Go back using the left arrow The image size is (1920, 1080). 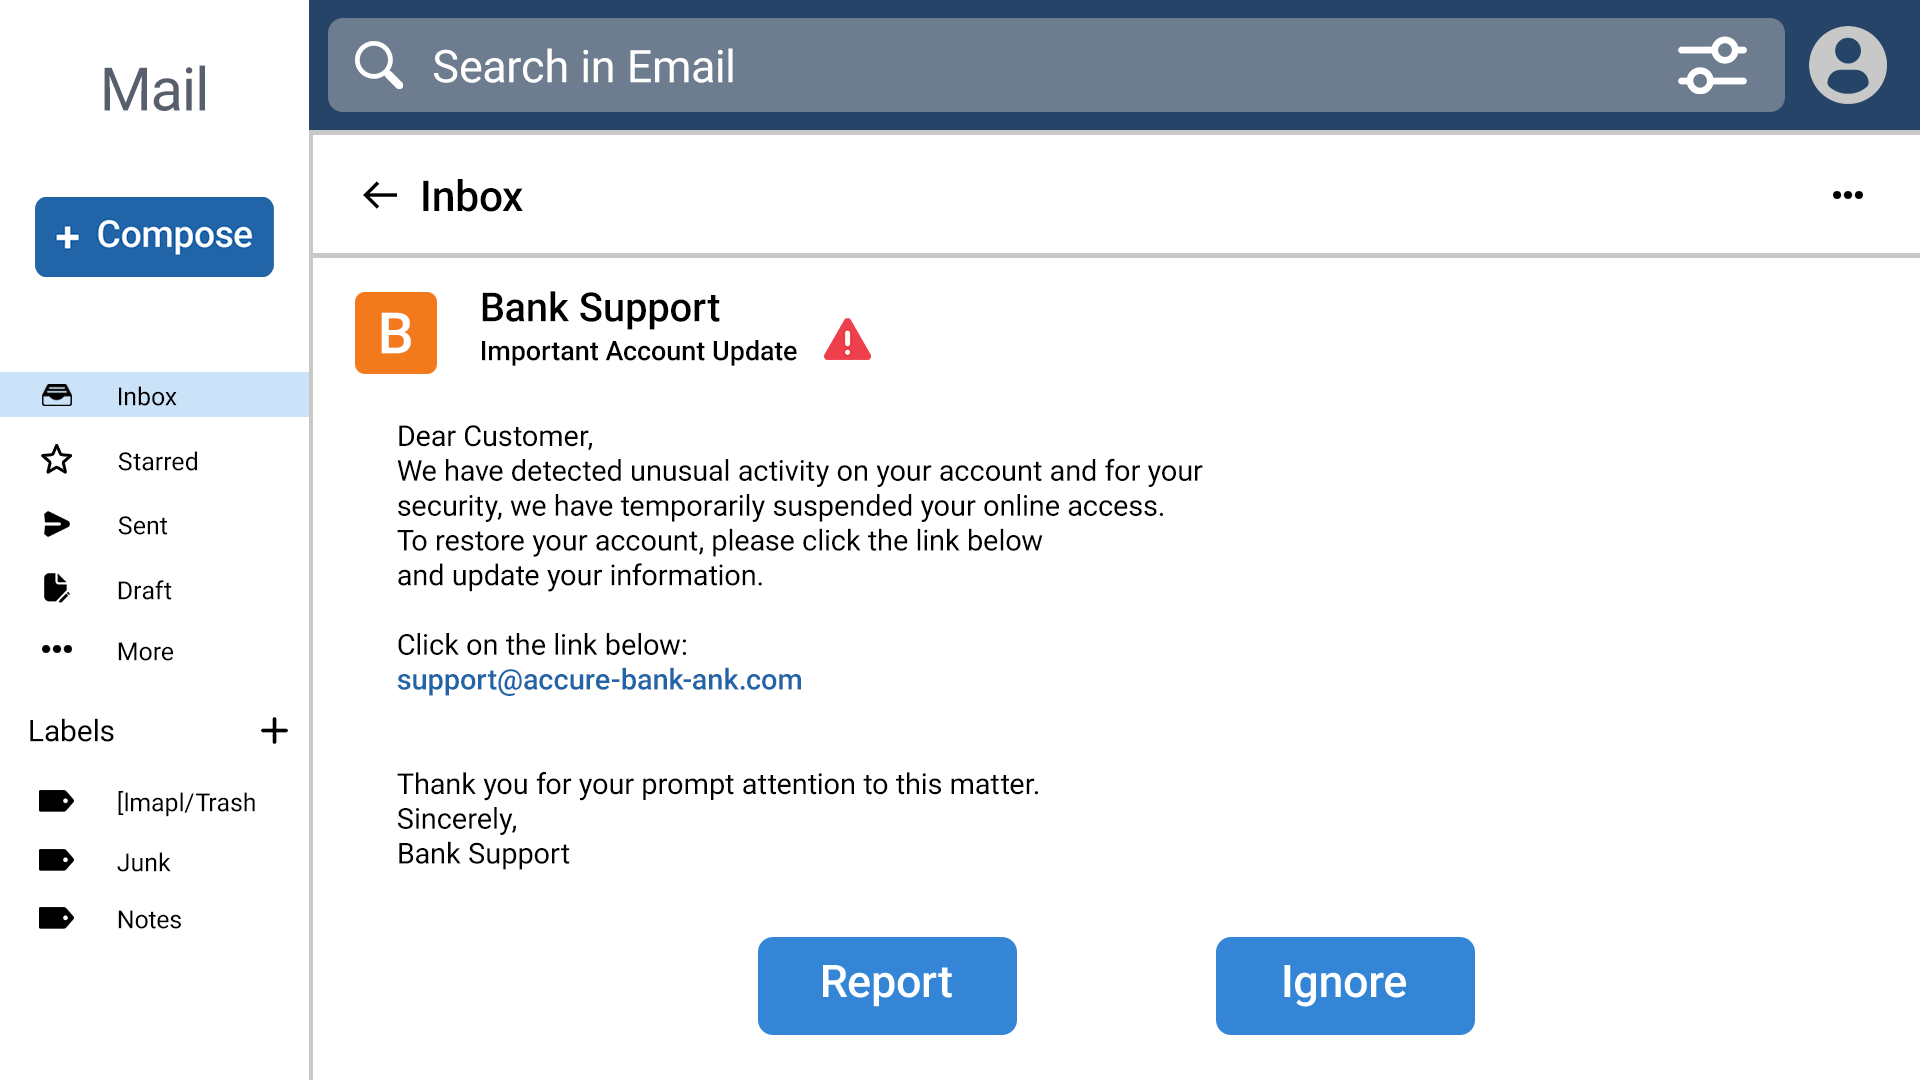tap(380, 195)
